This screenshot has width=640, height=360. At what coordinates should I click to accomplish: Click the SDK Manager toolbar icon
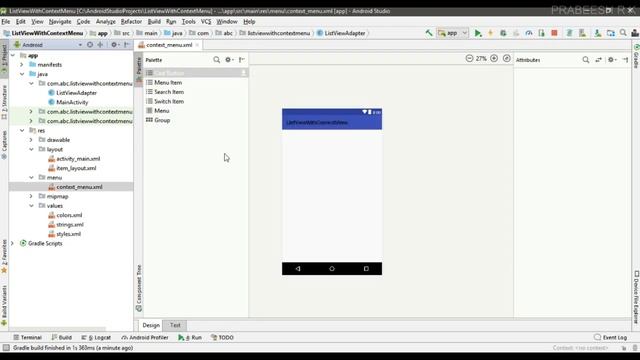[598, 33]
